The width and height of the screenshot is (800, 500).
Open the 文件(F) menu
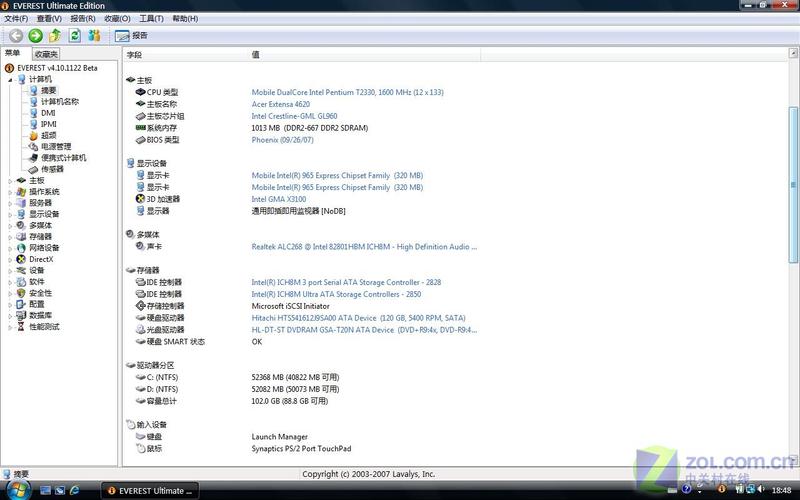coord(16,18)
